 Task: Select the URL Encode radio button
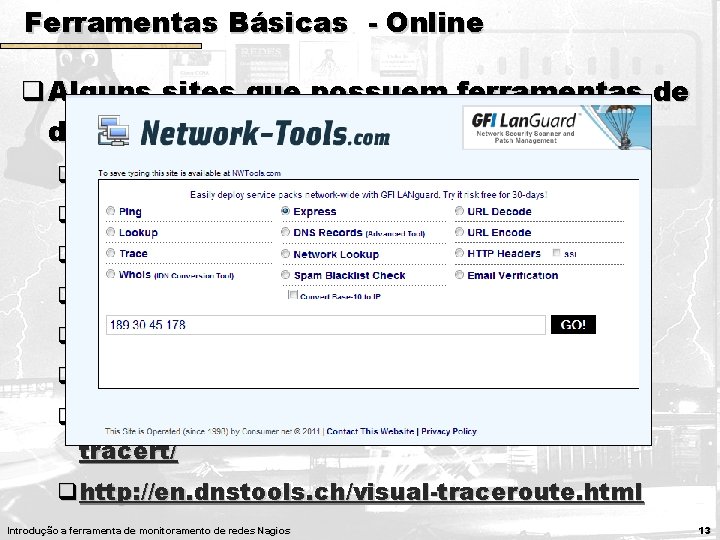click(460, 232)
